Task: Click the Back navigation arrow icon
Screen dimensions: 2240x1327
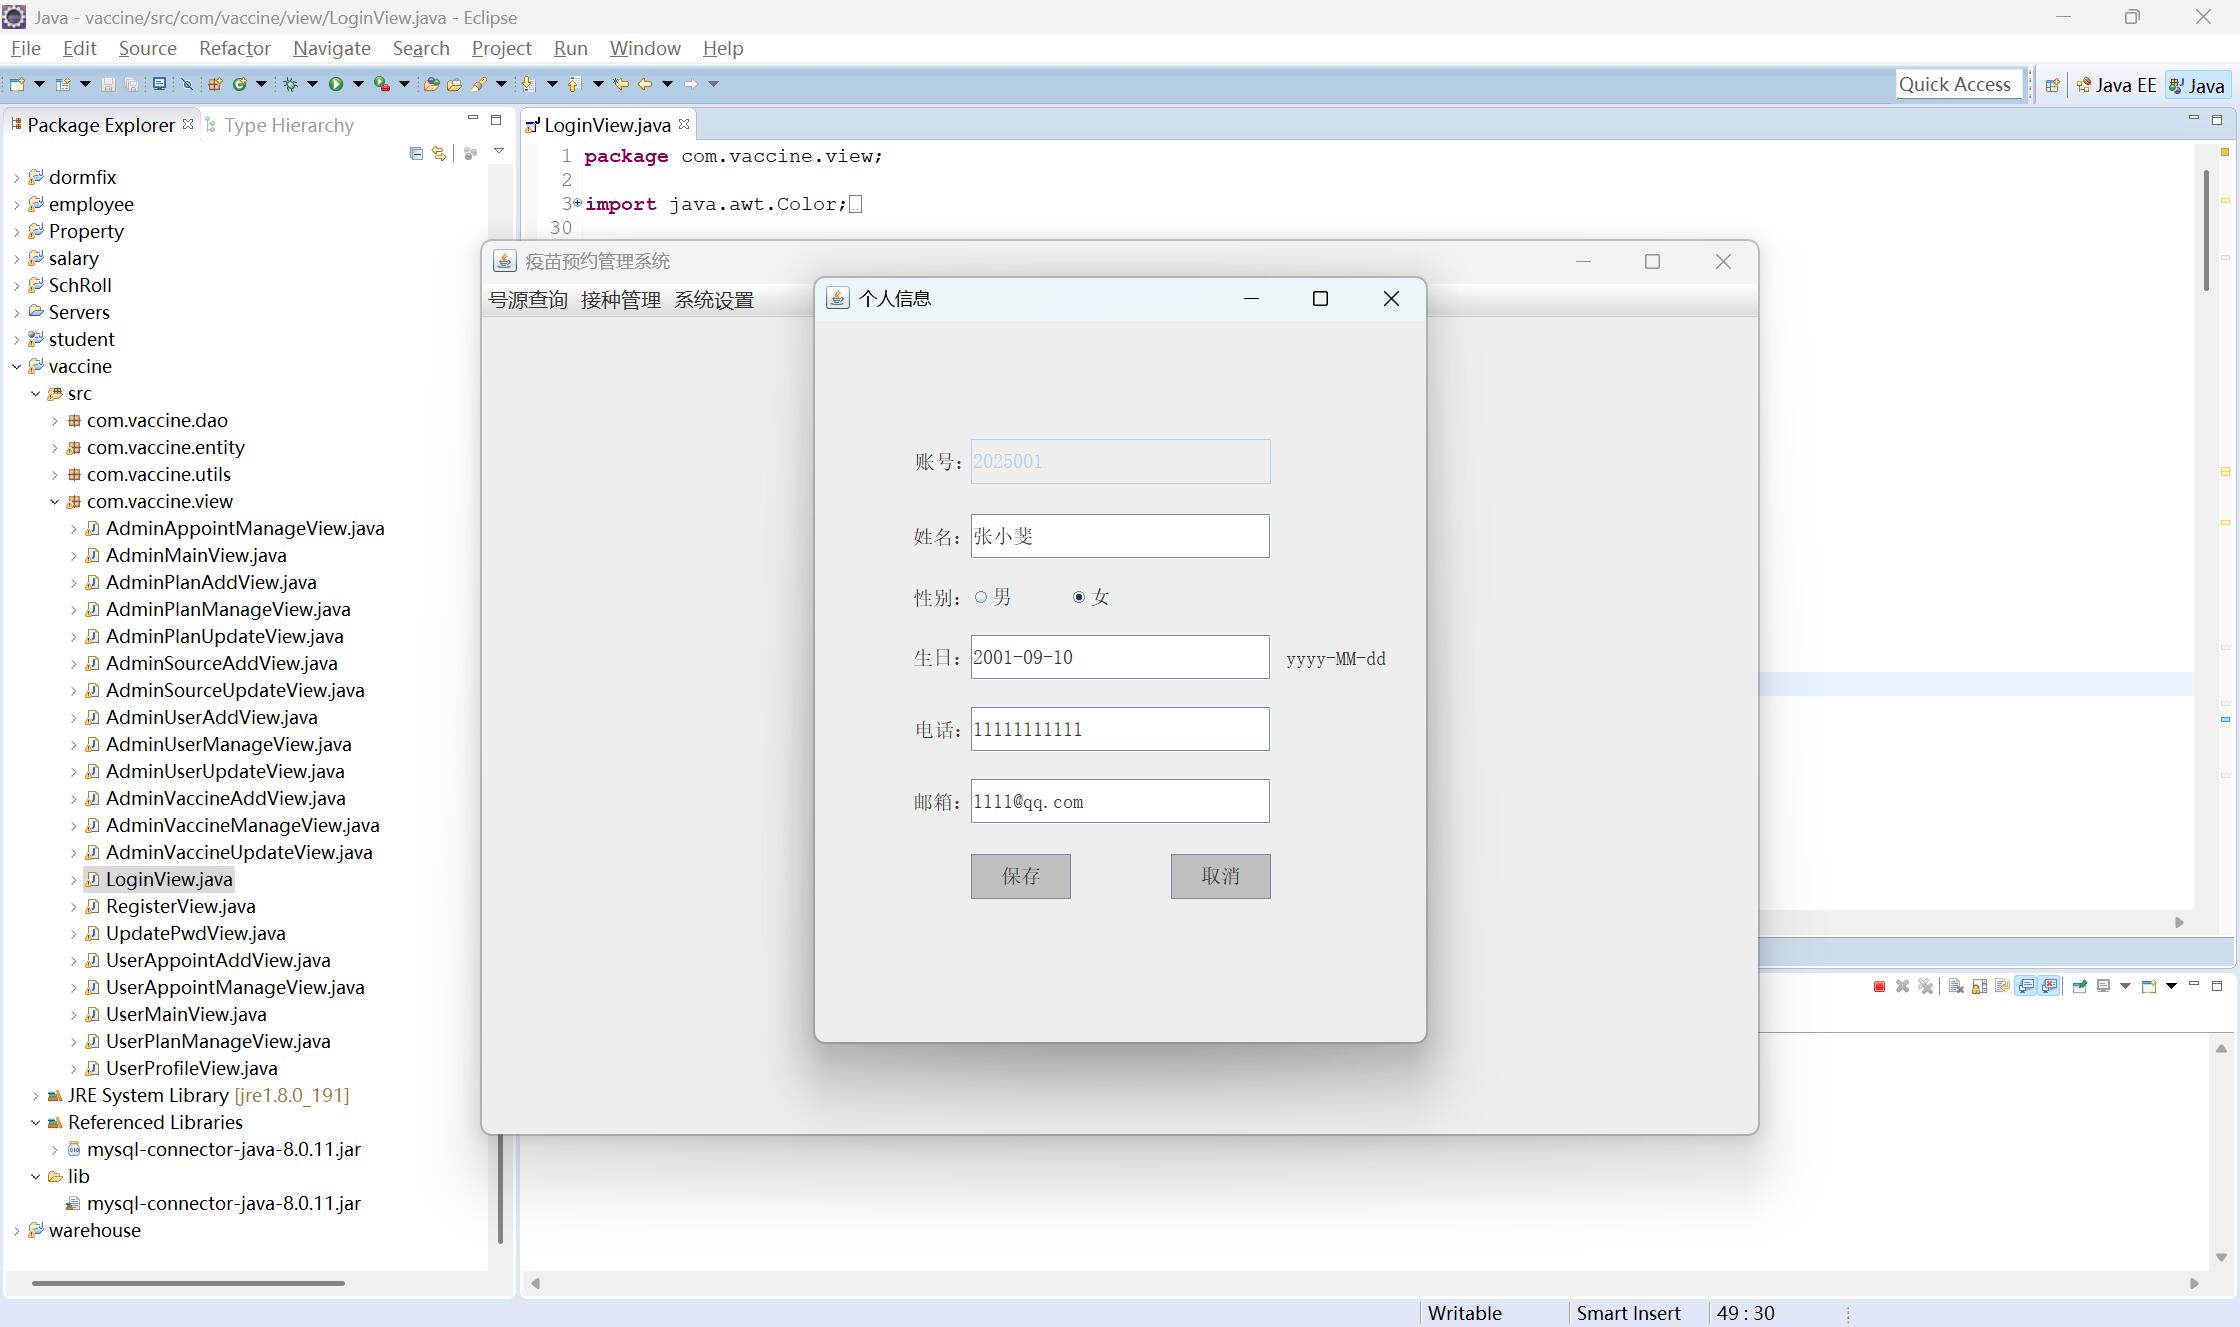Action: click(645, 84)
